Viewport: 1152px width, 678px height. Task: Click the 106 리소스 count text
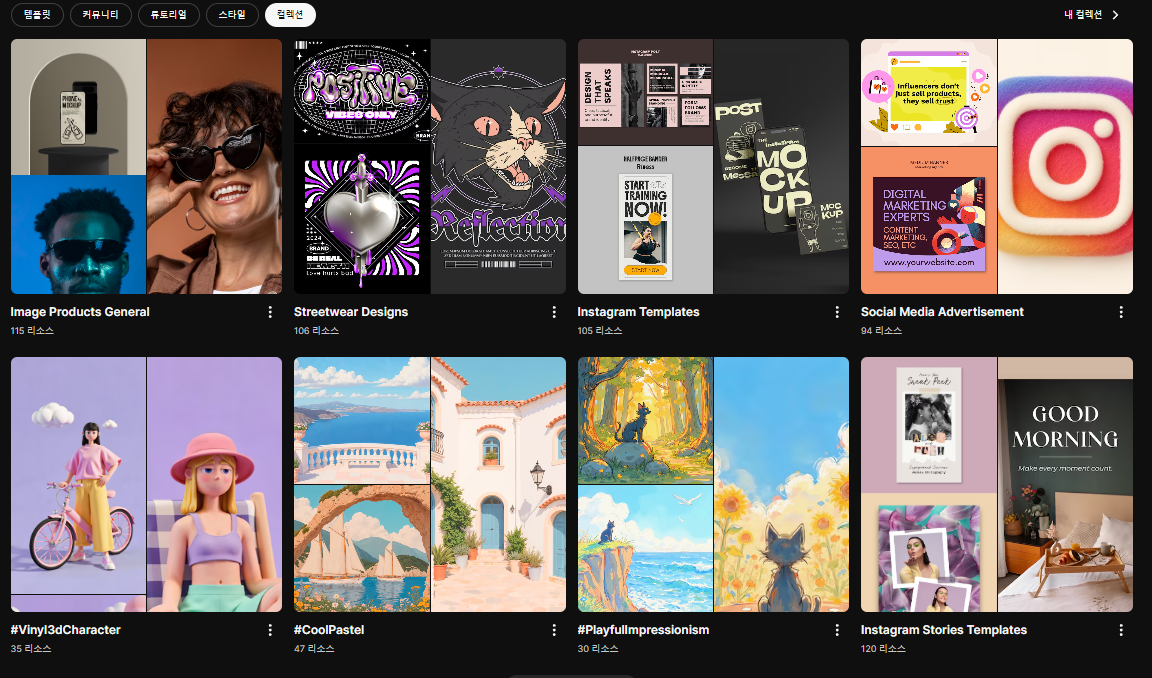point(317,331)
